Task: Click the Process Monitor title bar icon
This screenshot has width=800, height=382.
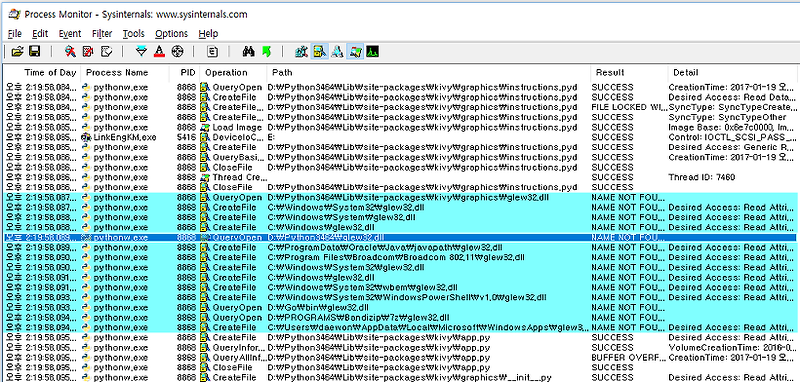Action: pyautogui.click(x=15, y=14)
